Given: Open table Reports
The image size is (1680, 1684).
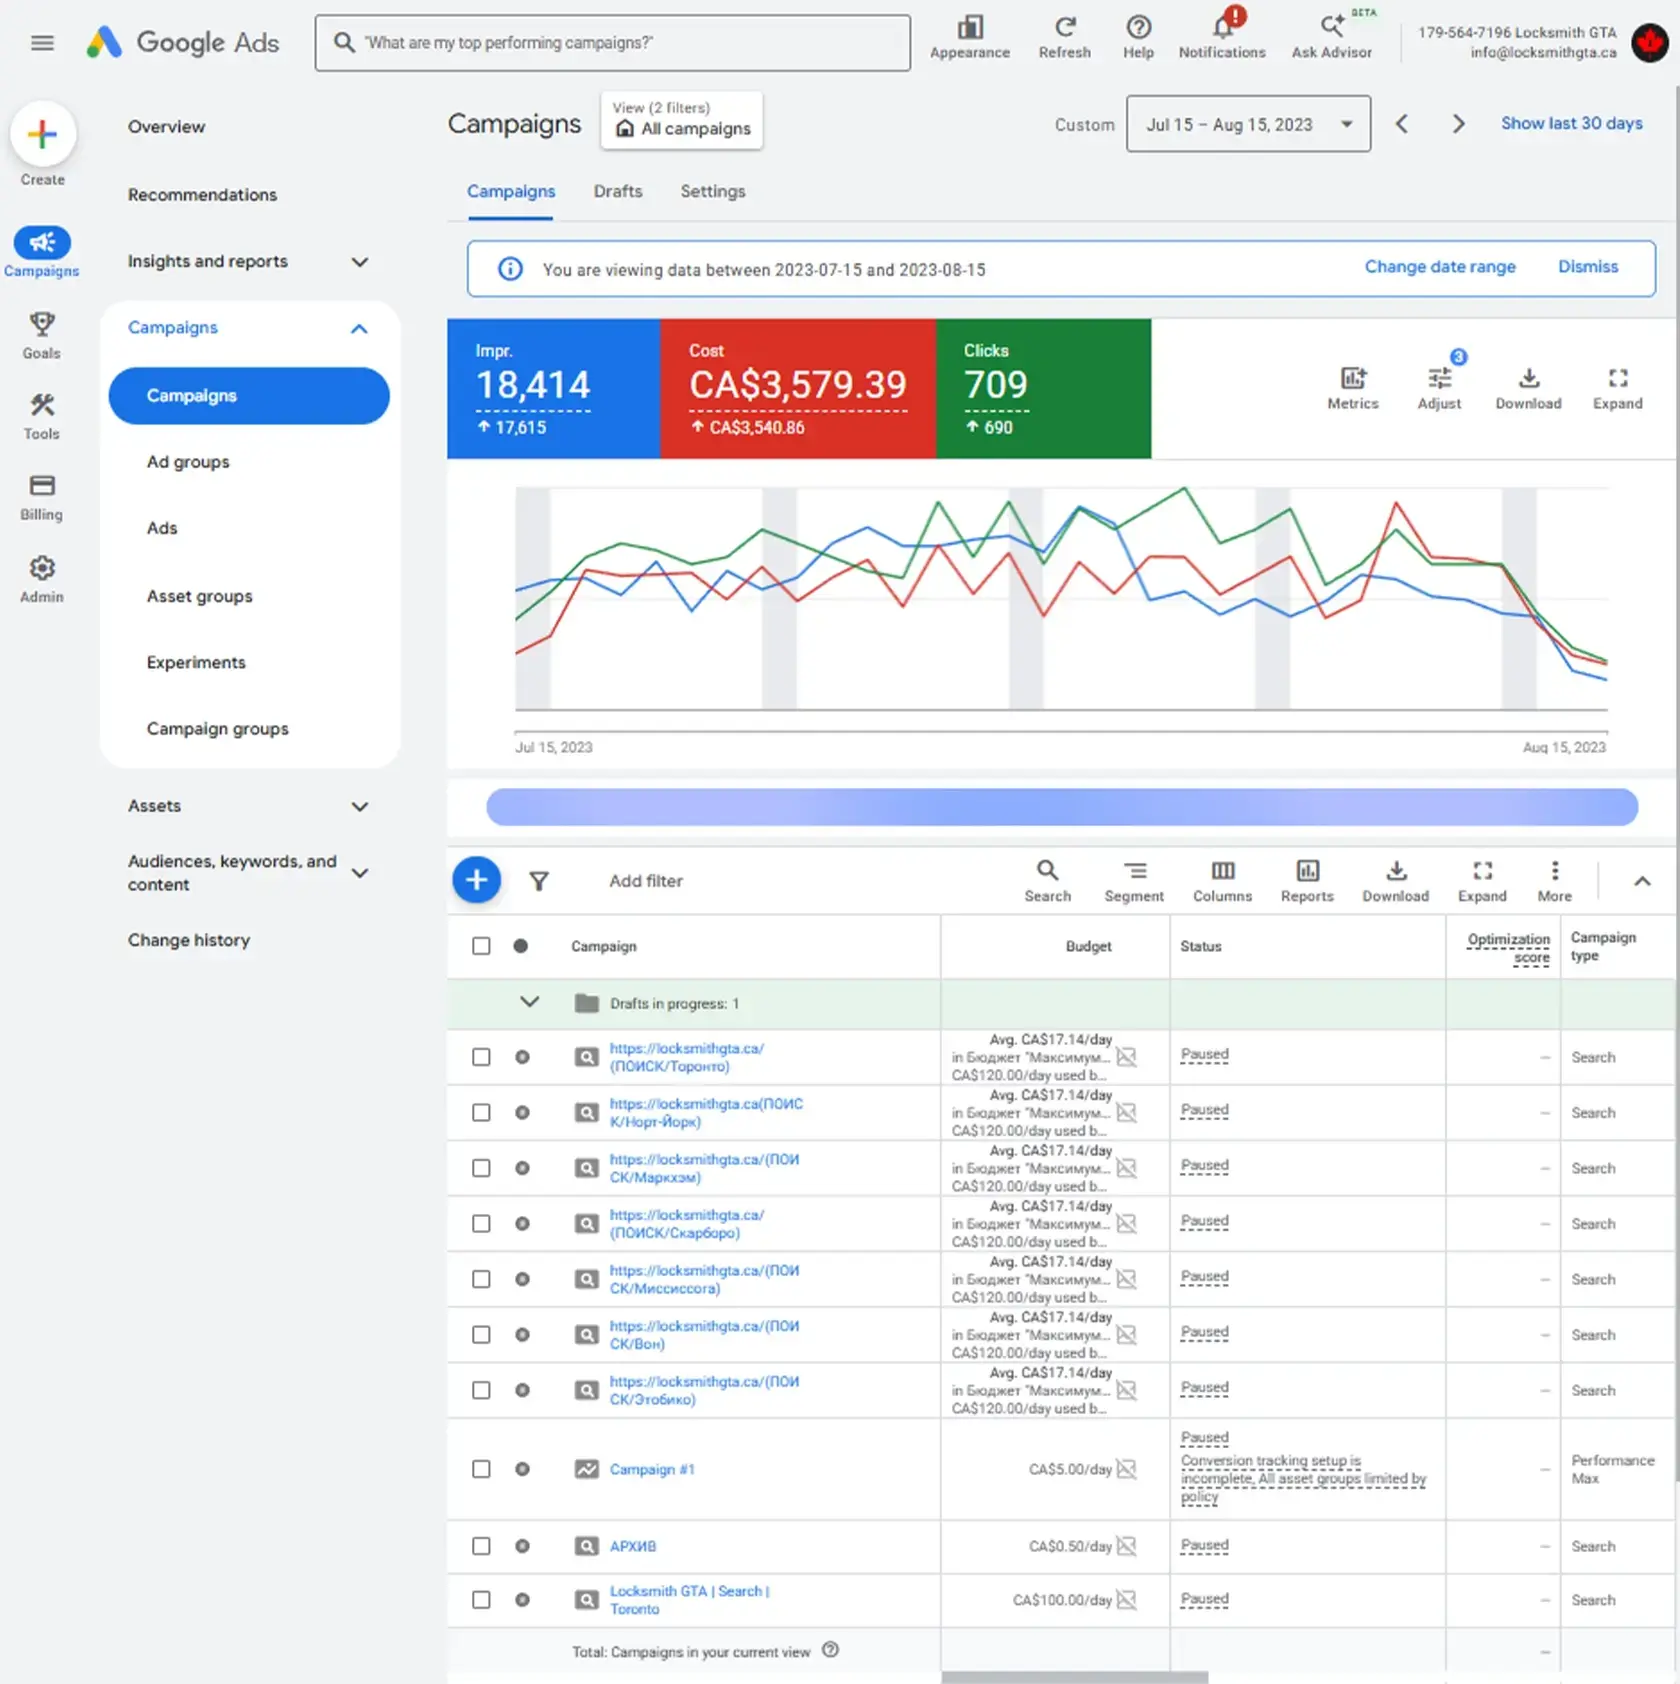Looking at the screenshot, I should (x=1307, y=880).
